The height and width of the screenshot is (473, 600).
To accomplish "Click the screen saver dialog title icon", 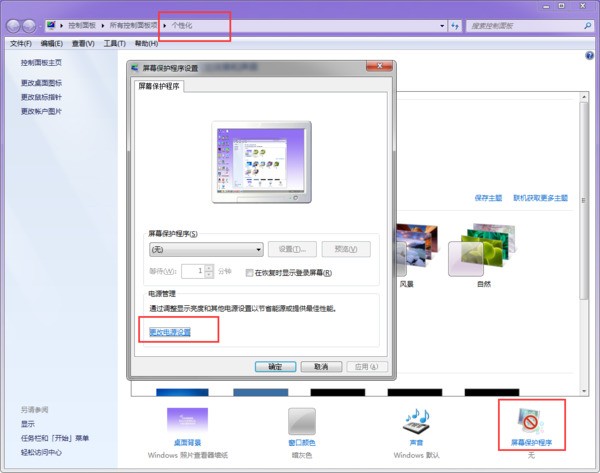I will (x=135, y=68).
